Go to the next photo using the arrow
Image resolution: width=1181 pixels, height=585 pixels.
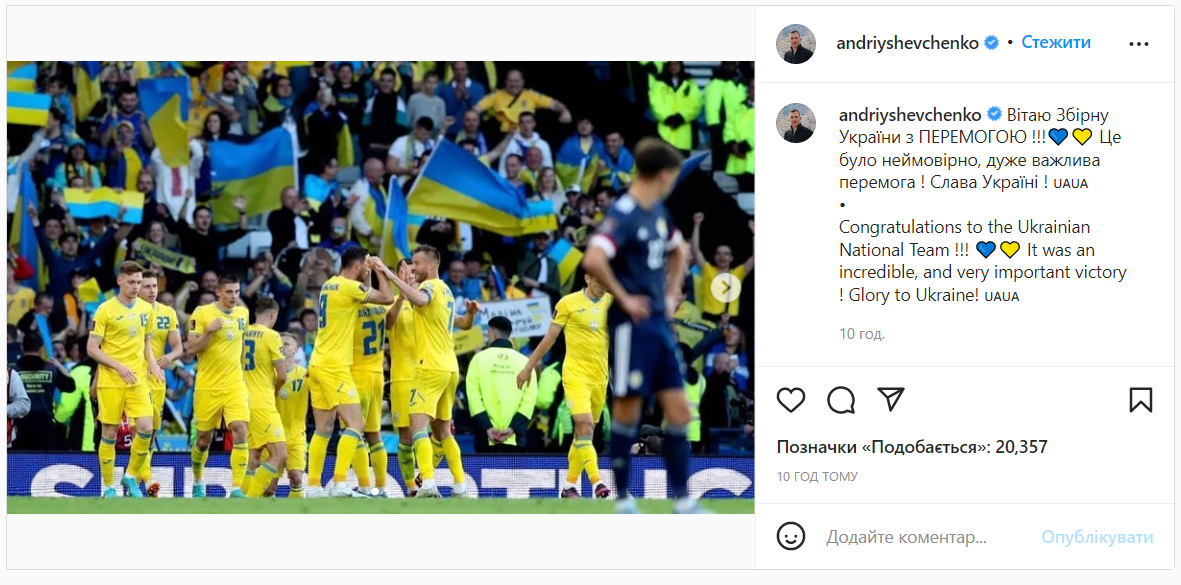tap(725, 287)
